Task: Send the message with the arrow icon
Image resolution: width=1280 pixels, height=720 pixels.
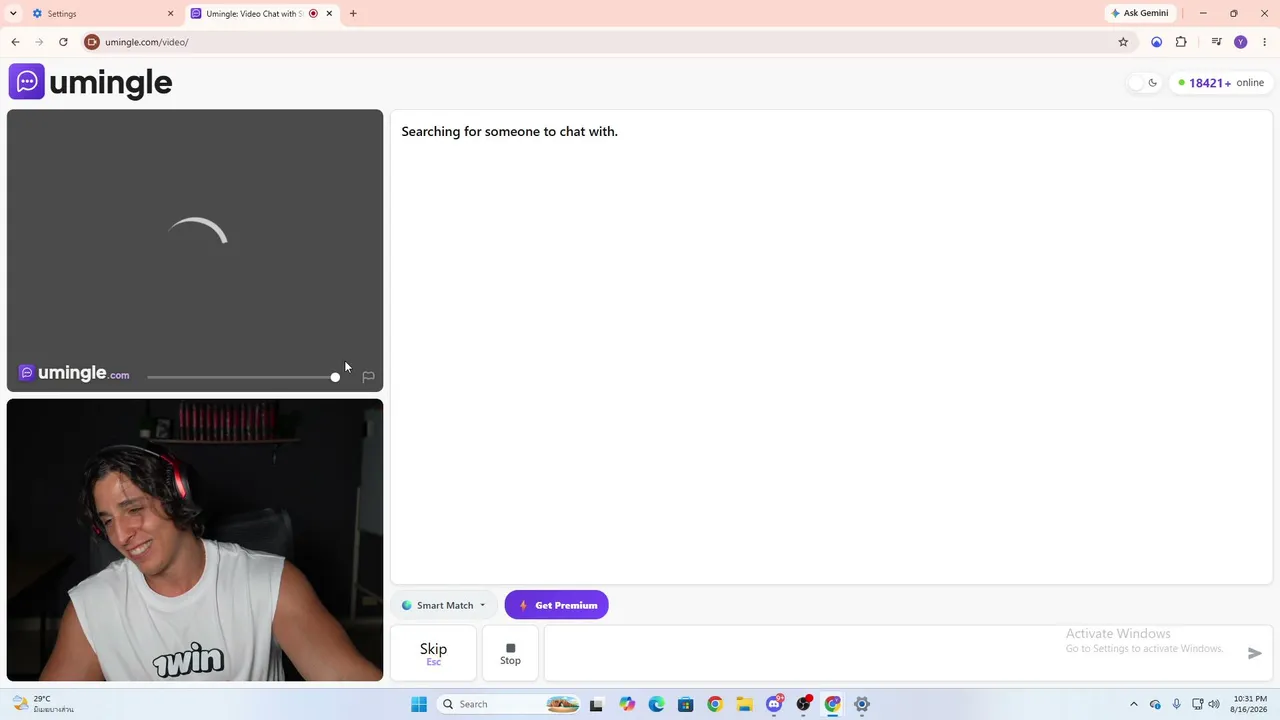Action: (x=1255, y=653)
